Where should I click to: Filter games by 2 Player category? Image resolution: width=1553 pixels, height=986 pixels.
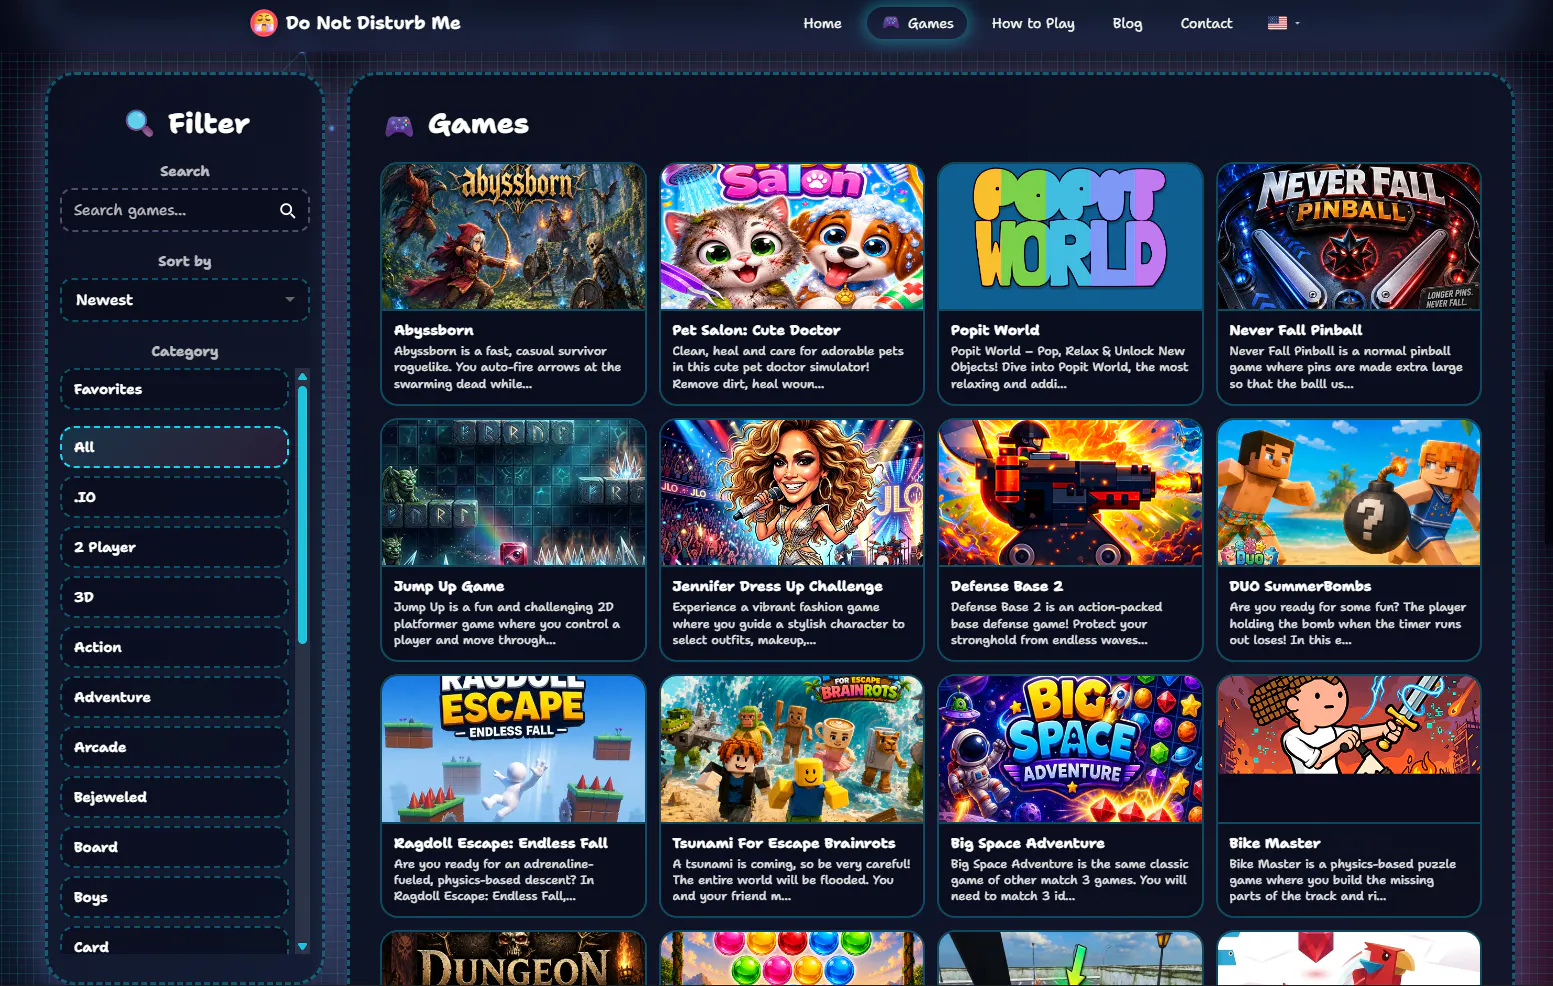click(x=175, y=547)
